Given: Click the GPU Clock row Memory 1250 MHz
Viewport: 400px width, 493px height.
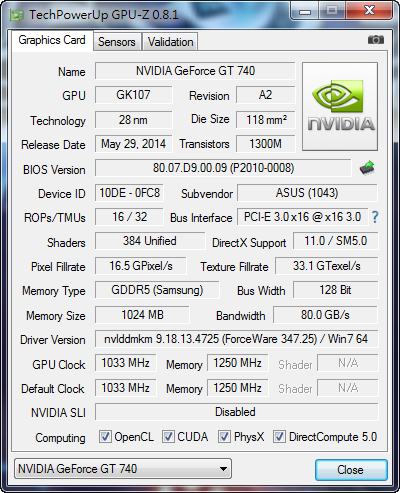Looking at the screenshot, I should 238,363.
